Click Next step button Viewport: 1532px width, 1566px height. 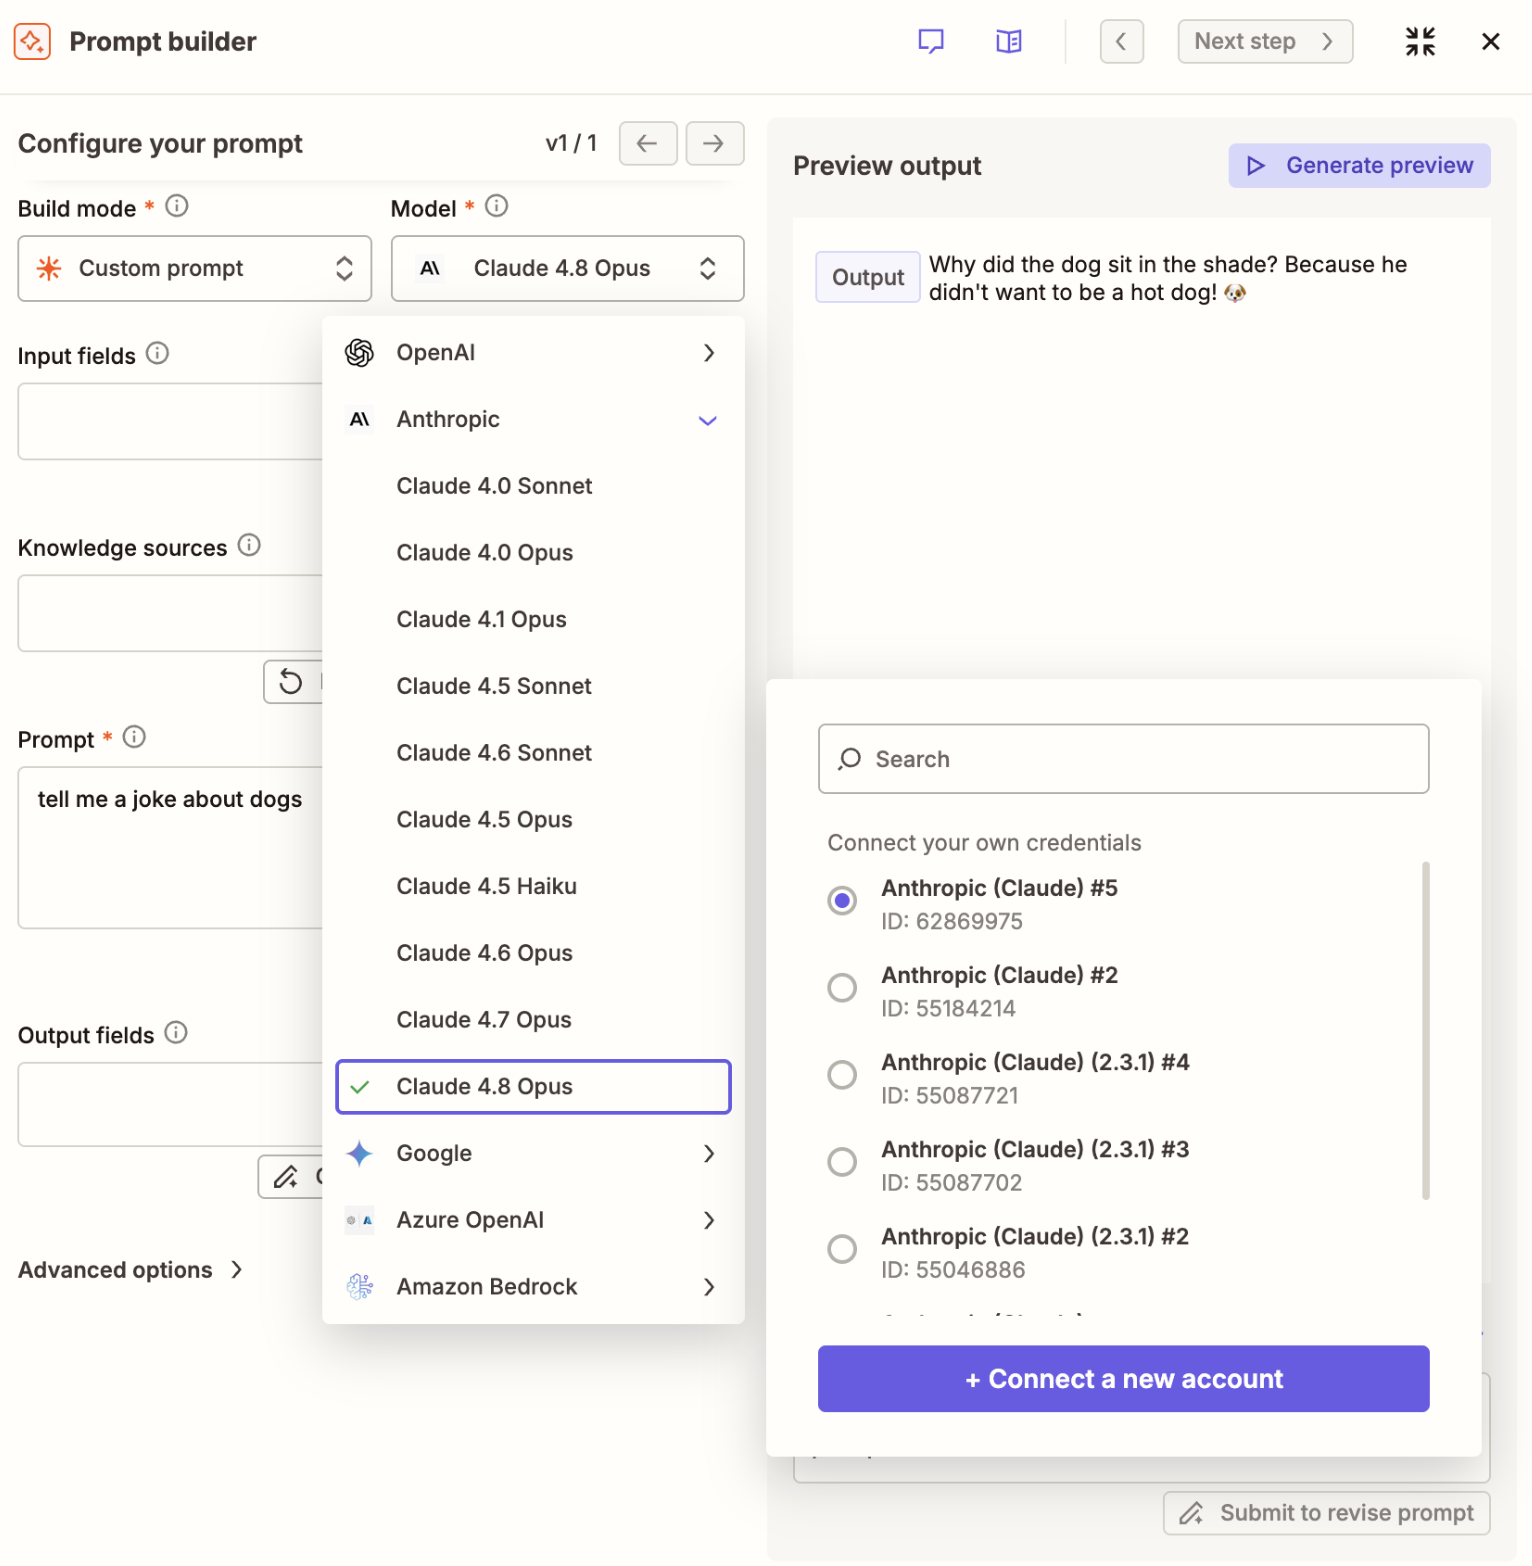[x=1265, y=42]
